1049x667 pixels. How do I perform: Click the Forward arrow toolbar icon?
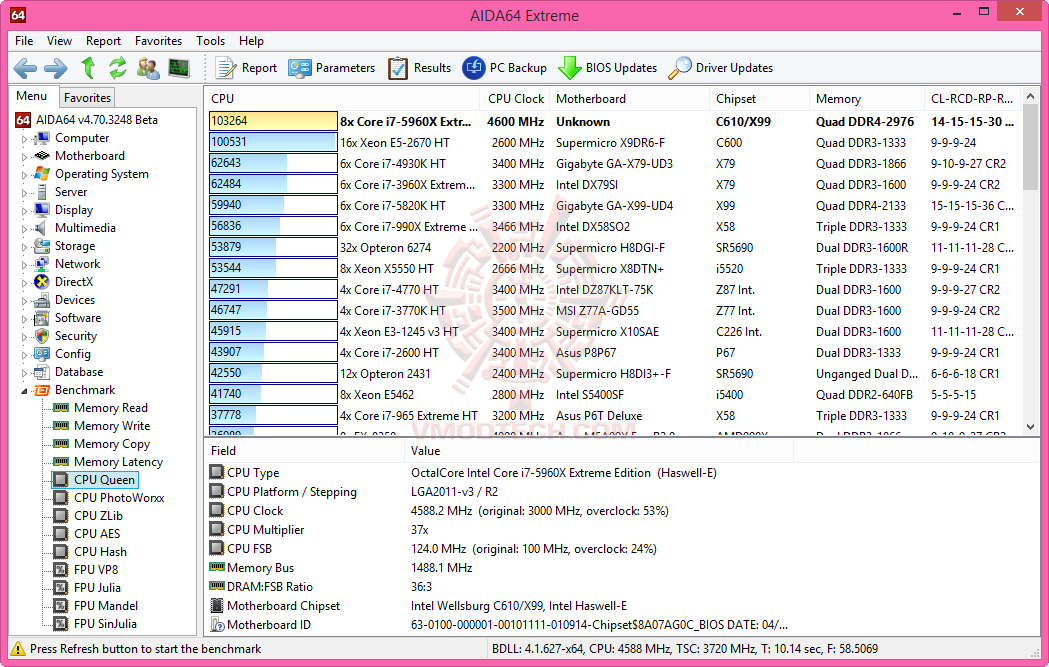point(56,68)
